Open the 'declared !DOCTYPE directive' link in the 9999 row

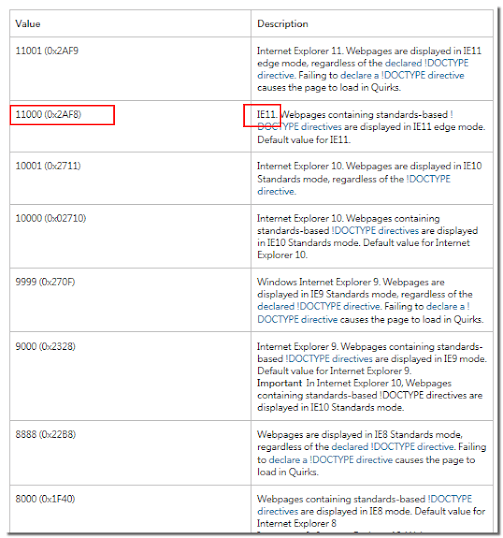click(x=318, y=306)
